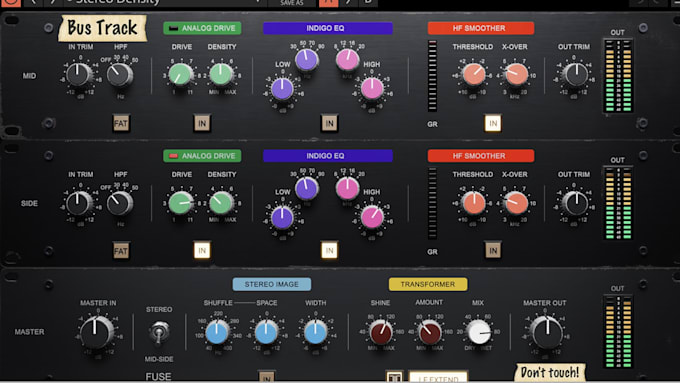Screen dimensions: 680x383
Task: Click the Side OUT TRIM knob
Action: tap(575, 203)
